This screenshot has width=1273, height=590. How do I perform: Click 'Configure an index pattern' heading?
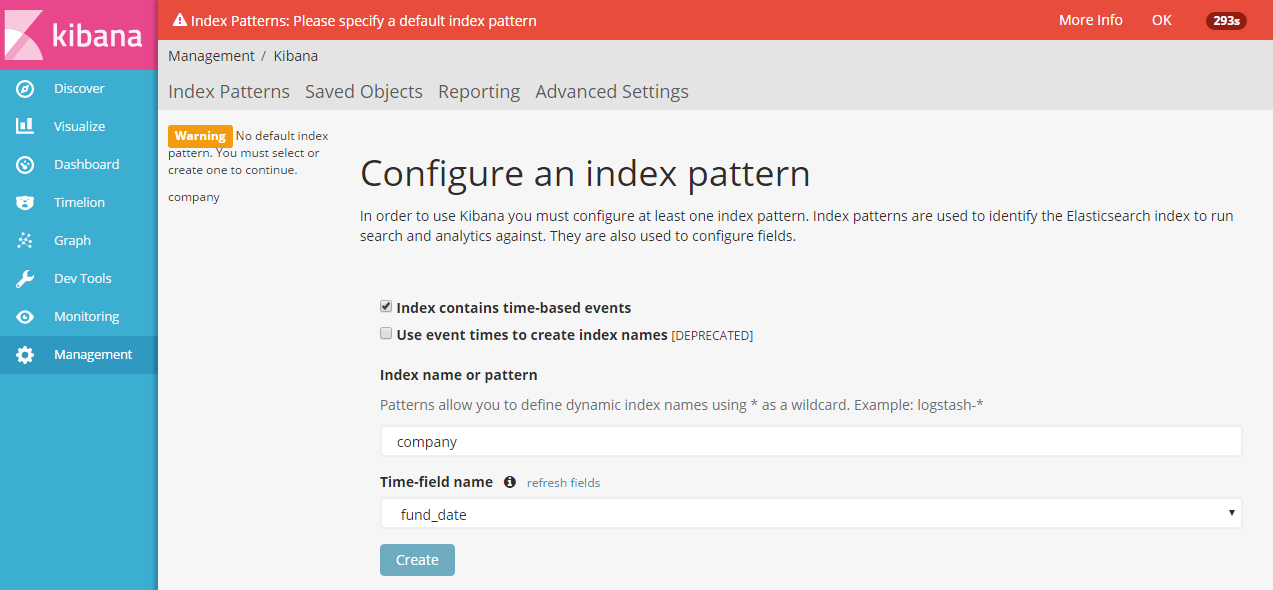pyautogui.click(x=585, y=174)
